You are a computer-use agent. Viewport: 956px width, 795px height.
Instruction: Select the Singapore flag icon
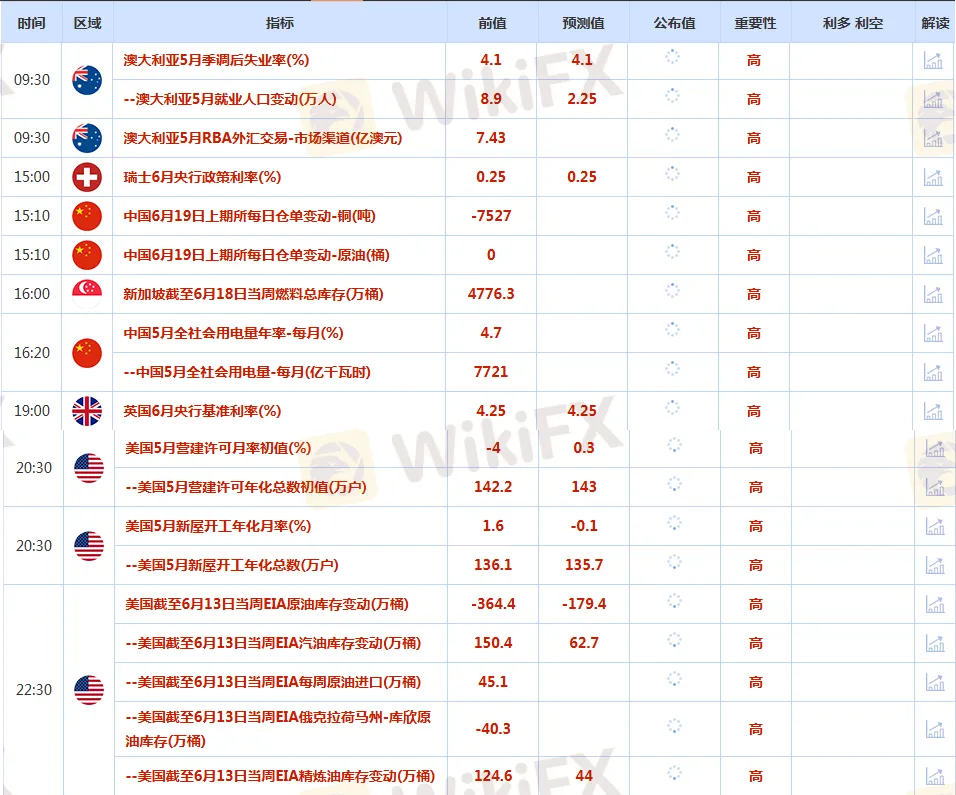[x=88, y=290]
